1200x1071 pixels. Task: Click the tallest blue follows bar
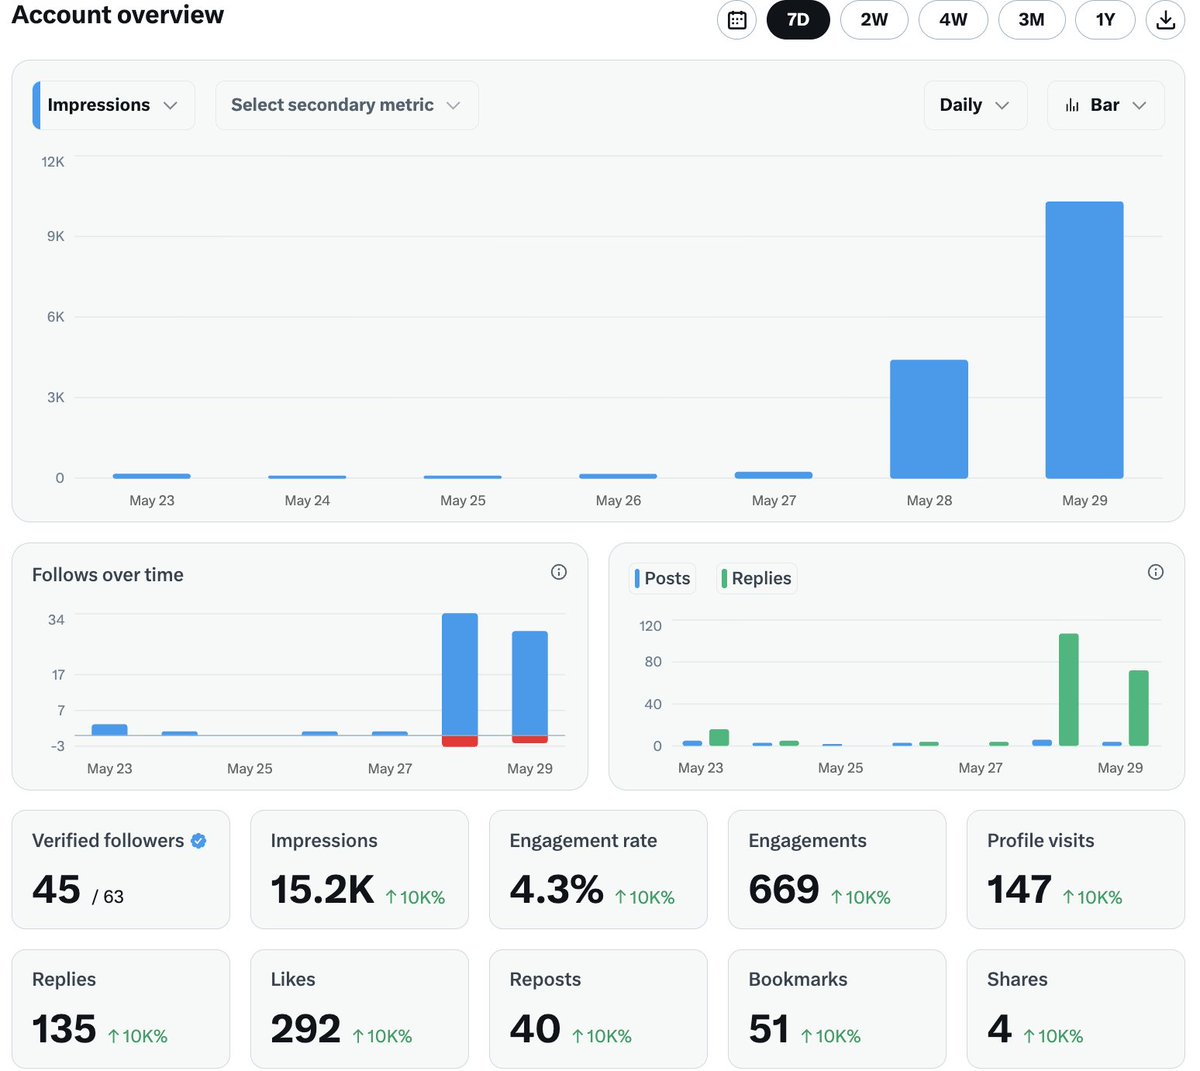pos(460,675)
